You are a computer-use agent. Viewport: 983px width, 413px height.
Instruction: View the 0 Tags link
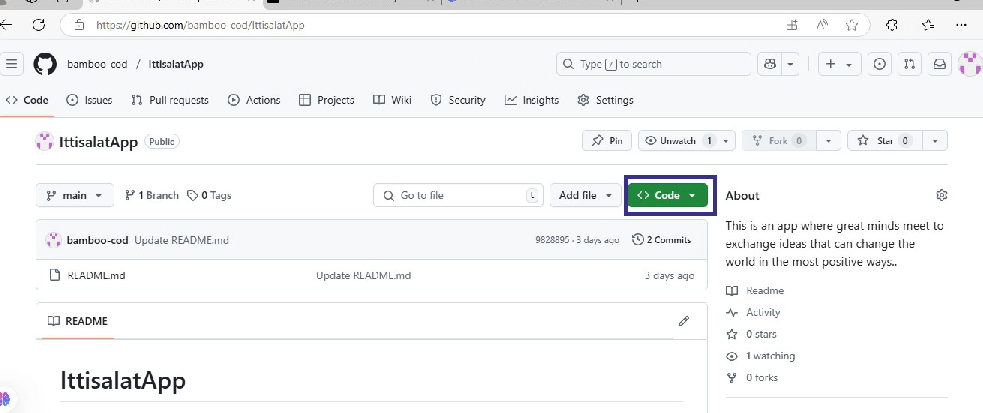pos(209,196)
